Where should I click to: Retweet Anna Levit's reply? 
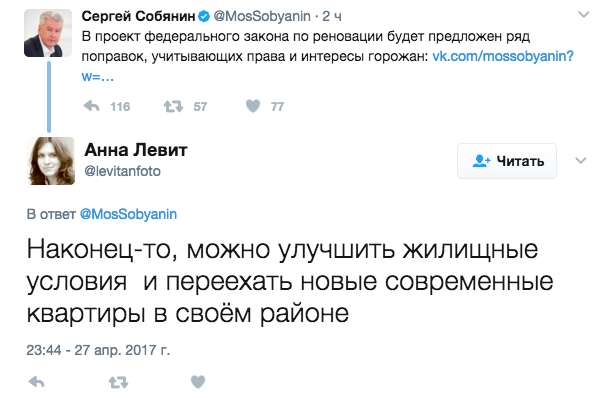[x=118, y=383]
